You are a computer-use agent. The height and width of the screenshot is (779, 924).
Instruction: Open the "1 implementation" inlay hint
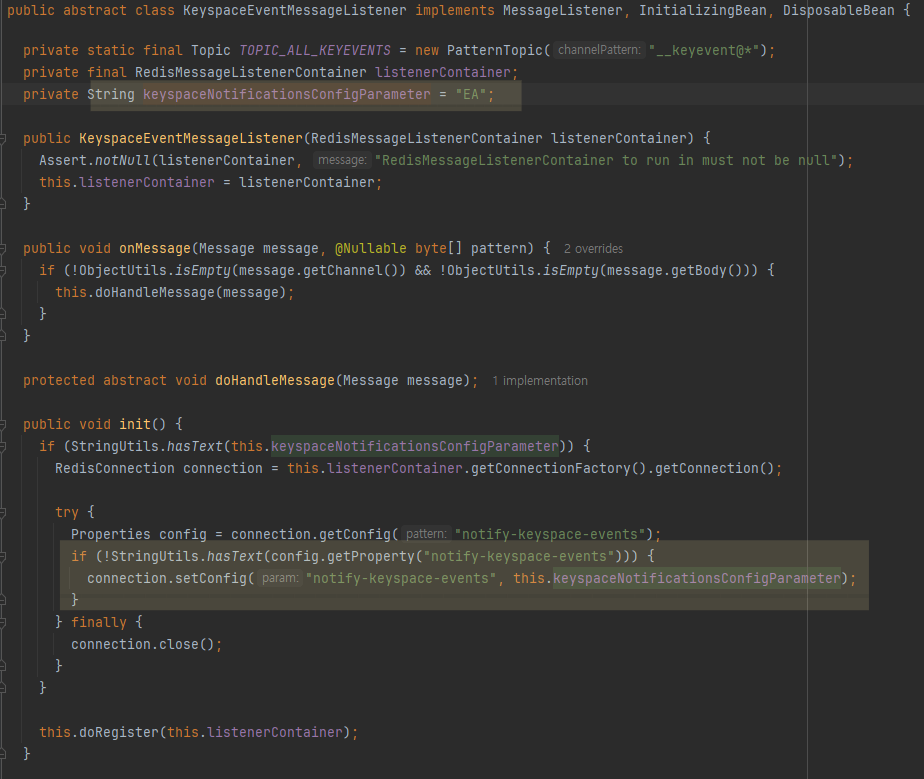(540, 381)
